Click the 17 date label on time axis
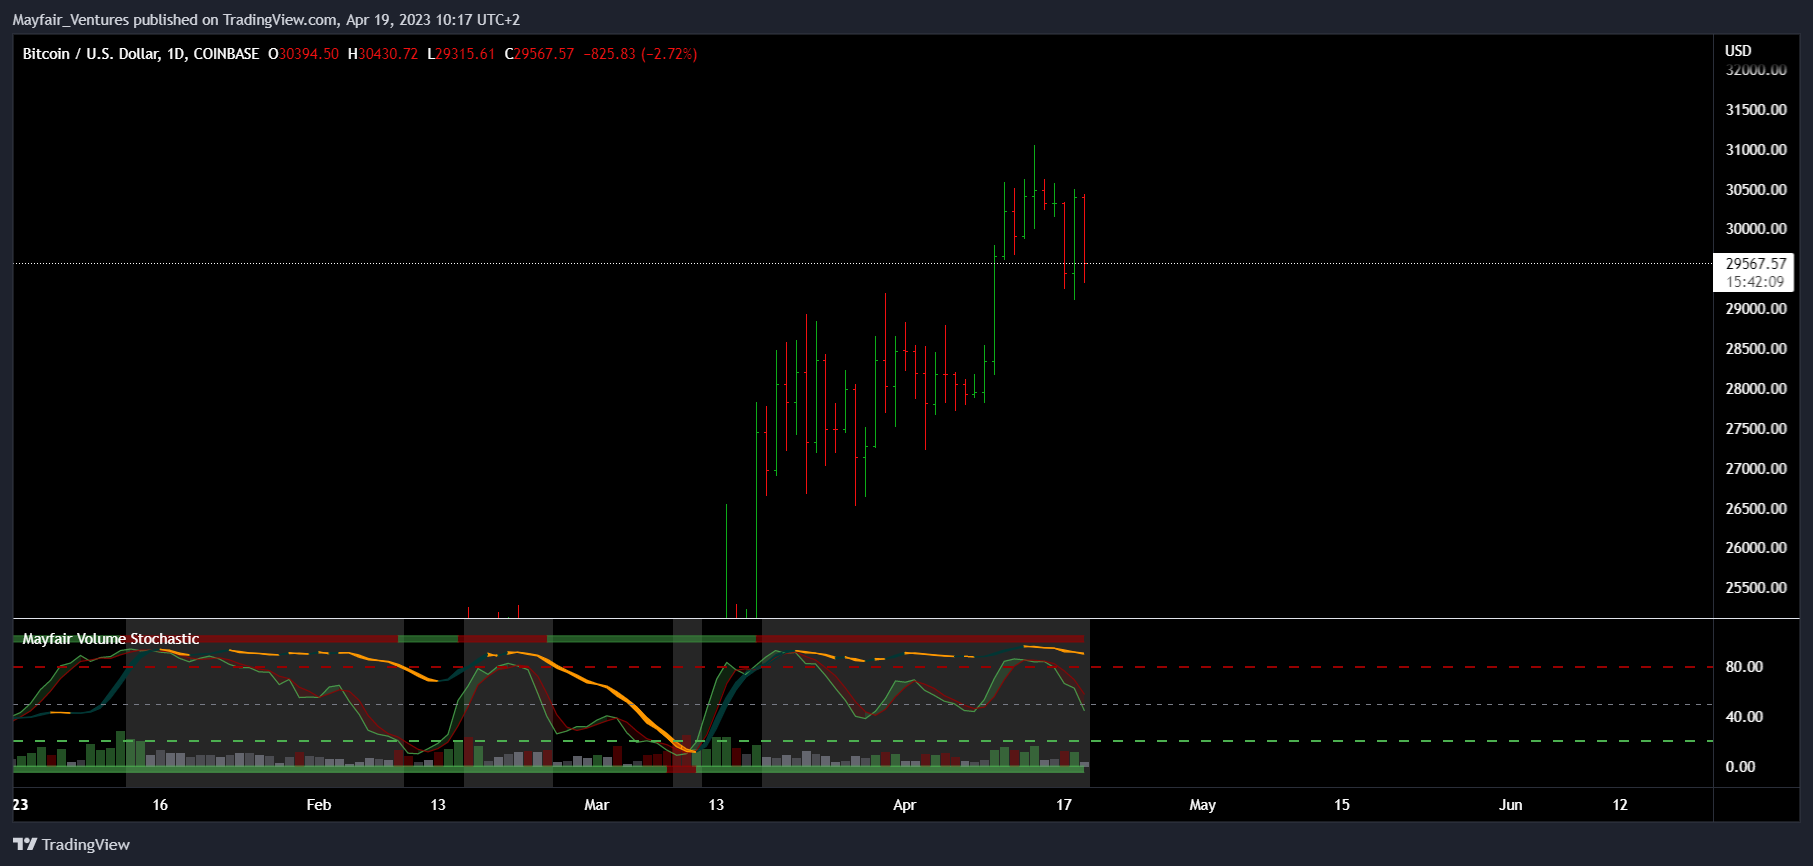The width and height of the screenshot is (1813, 866). pos(1064,805)
